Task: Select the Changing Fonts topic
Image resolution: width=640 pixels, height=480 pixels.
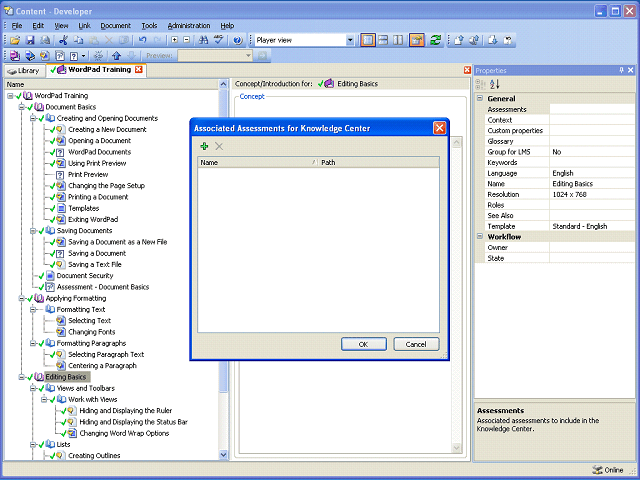Action: click(x=91, y=332)
